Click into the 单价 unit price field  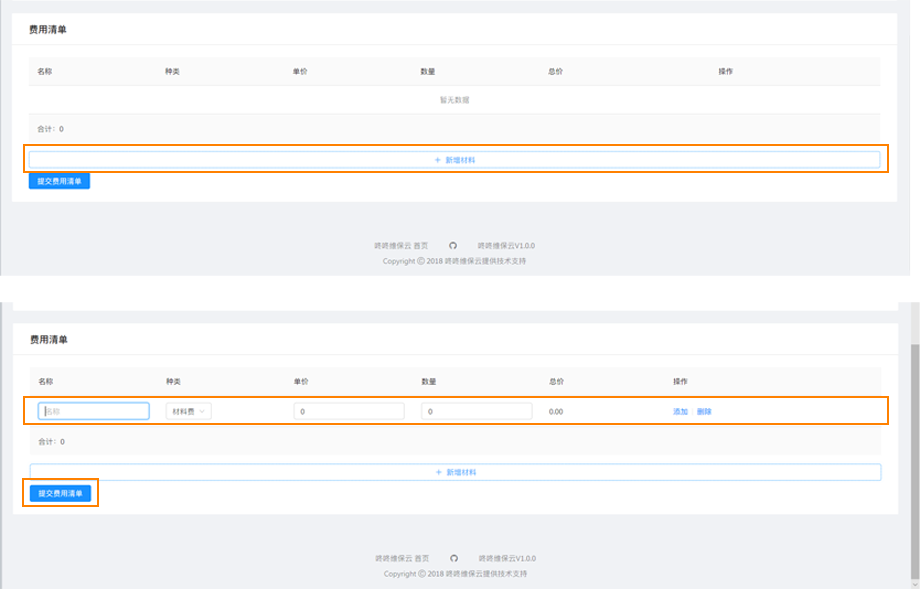point(348,411)
